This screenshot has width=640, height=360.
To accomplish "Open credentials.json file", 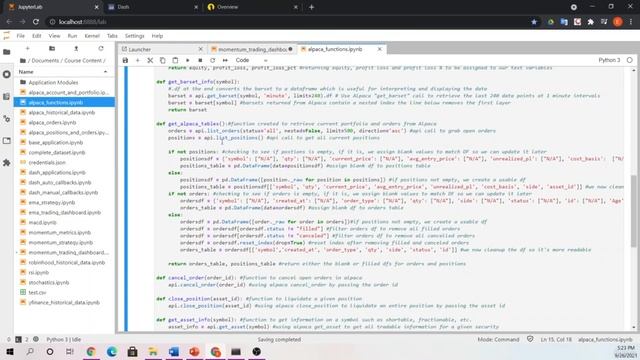I will [x=63, y=162].
